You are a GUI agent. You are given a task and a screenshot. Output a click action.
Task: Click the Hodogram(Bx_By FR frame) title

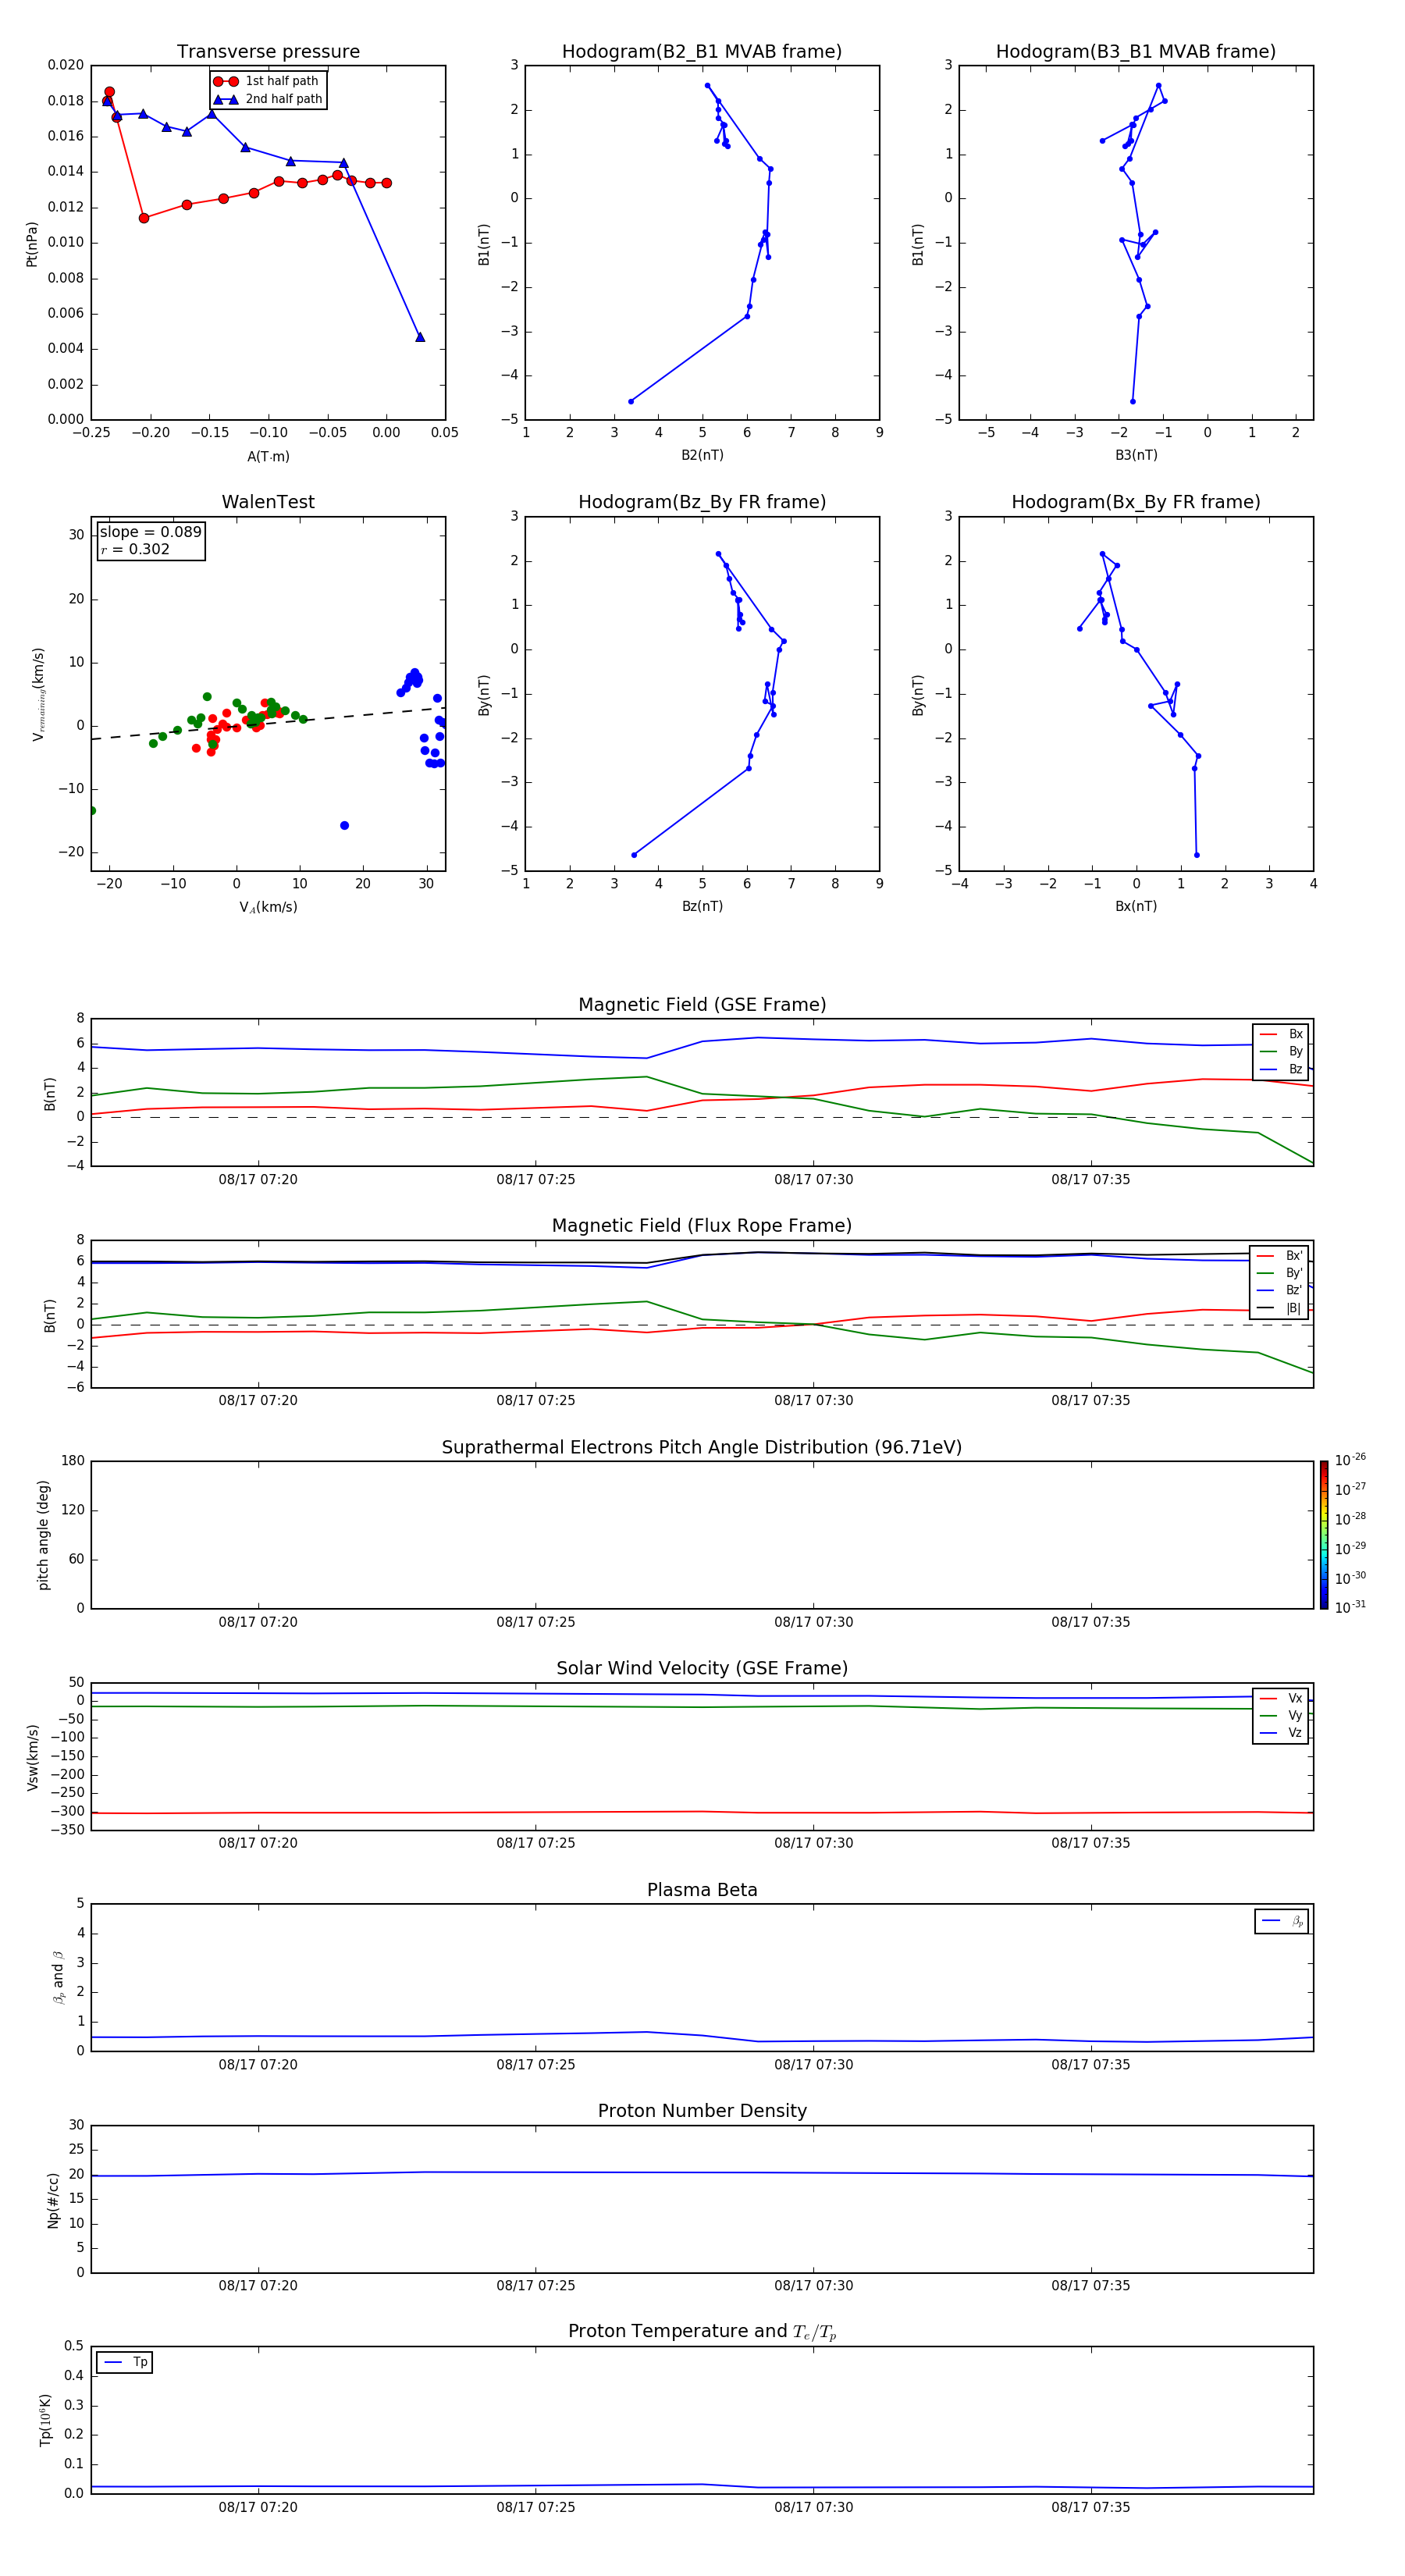1136,502
